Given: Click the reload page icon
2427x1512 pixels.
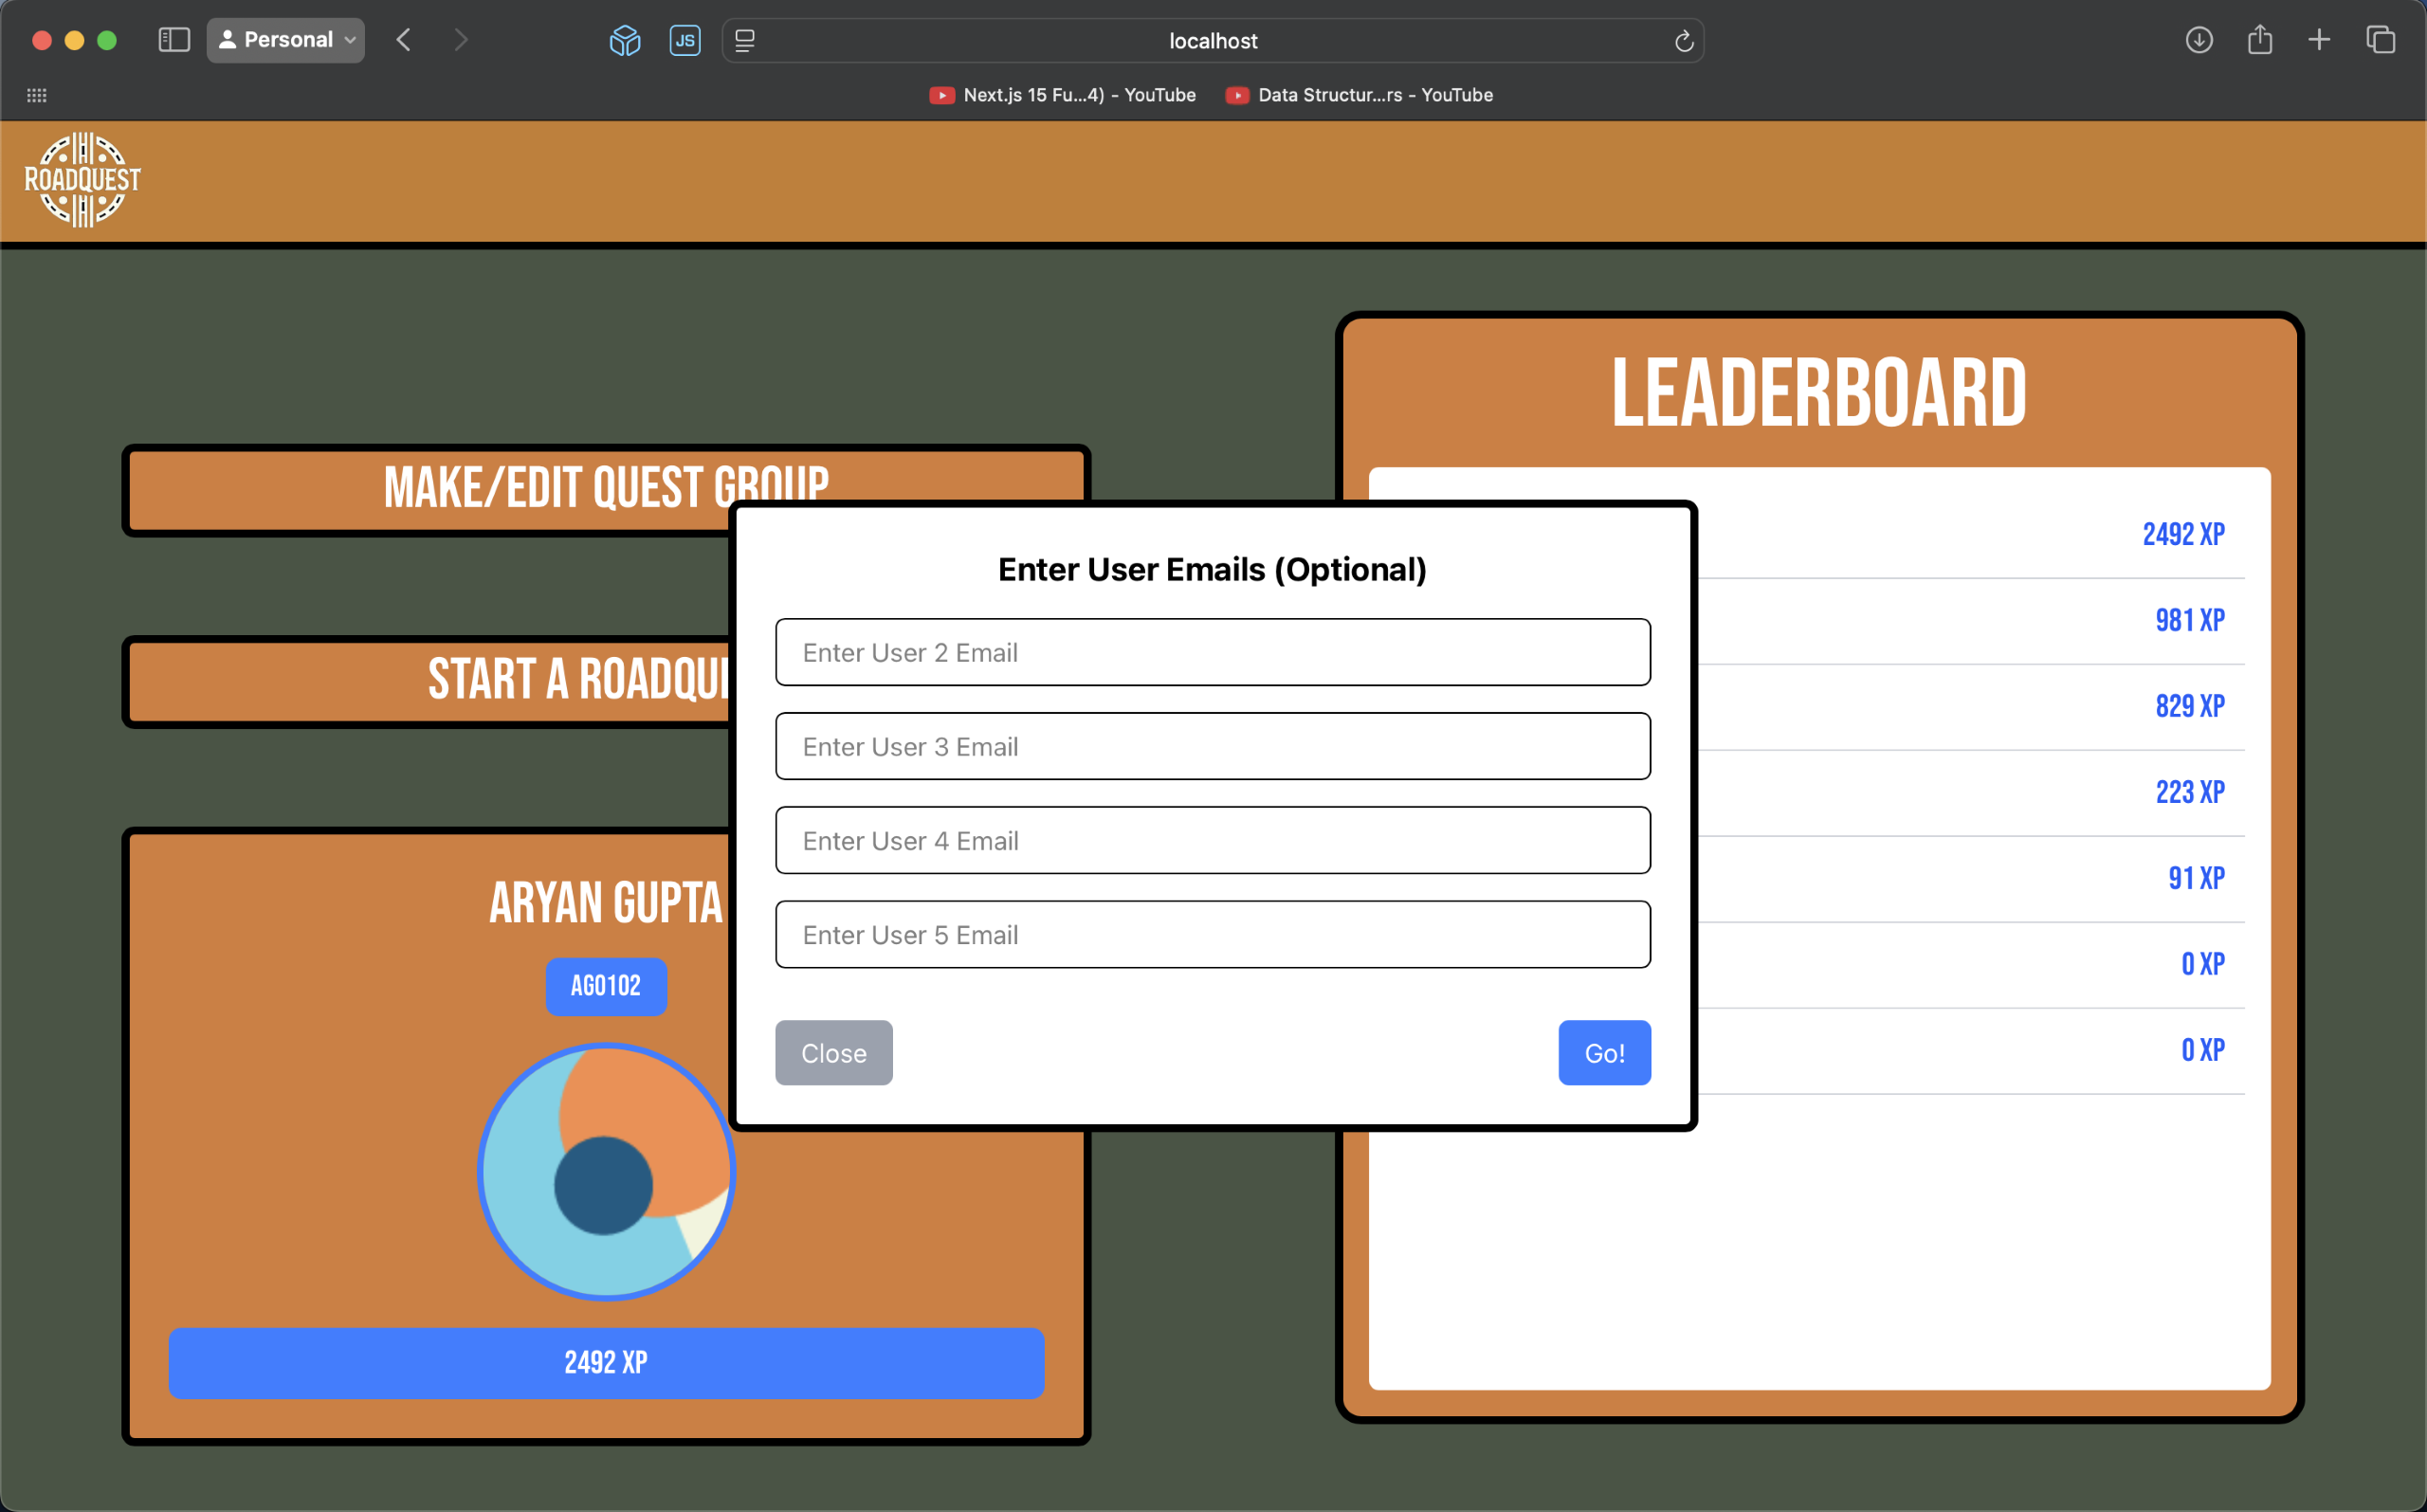Looking at the screenshot, I should click(1684, 41).
